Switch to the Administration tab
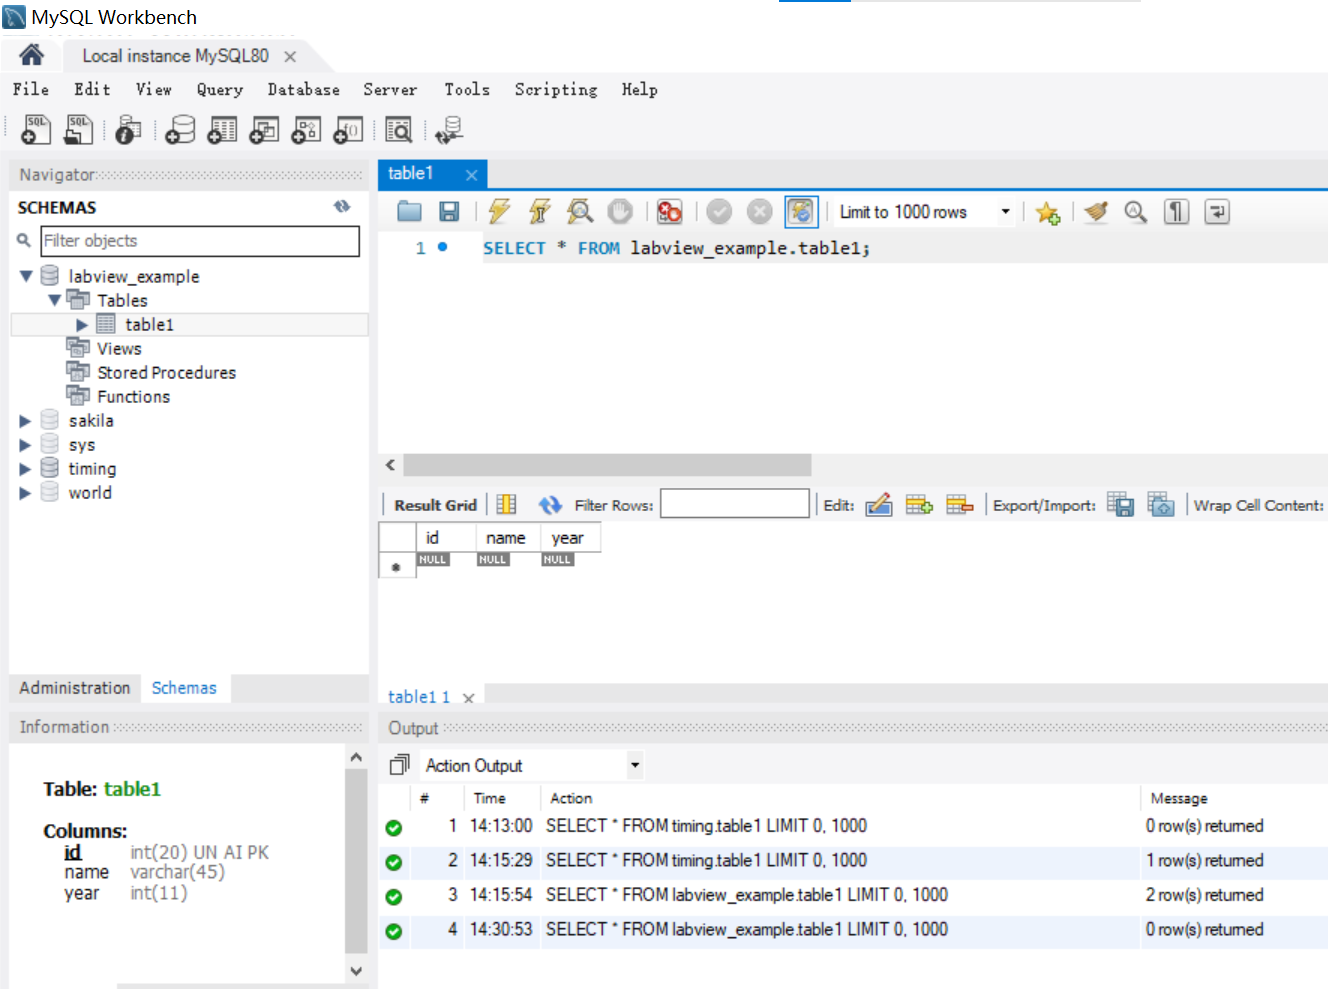Image resolution: width=1328 pixels, height=989 pixels. tap(73, 688)
